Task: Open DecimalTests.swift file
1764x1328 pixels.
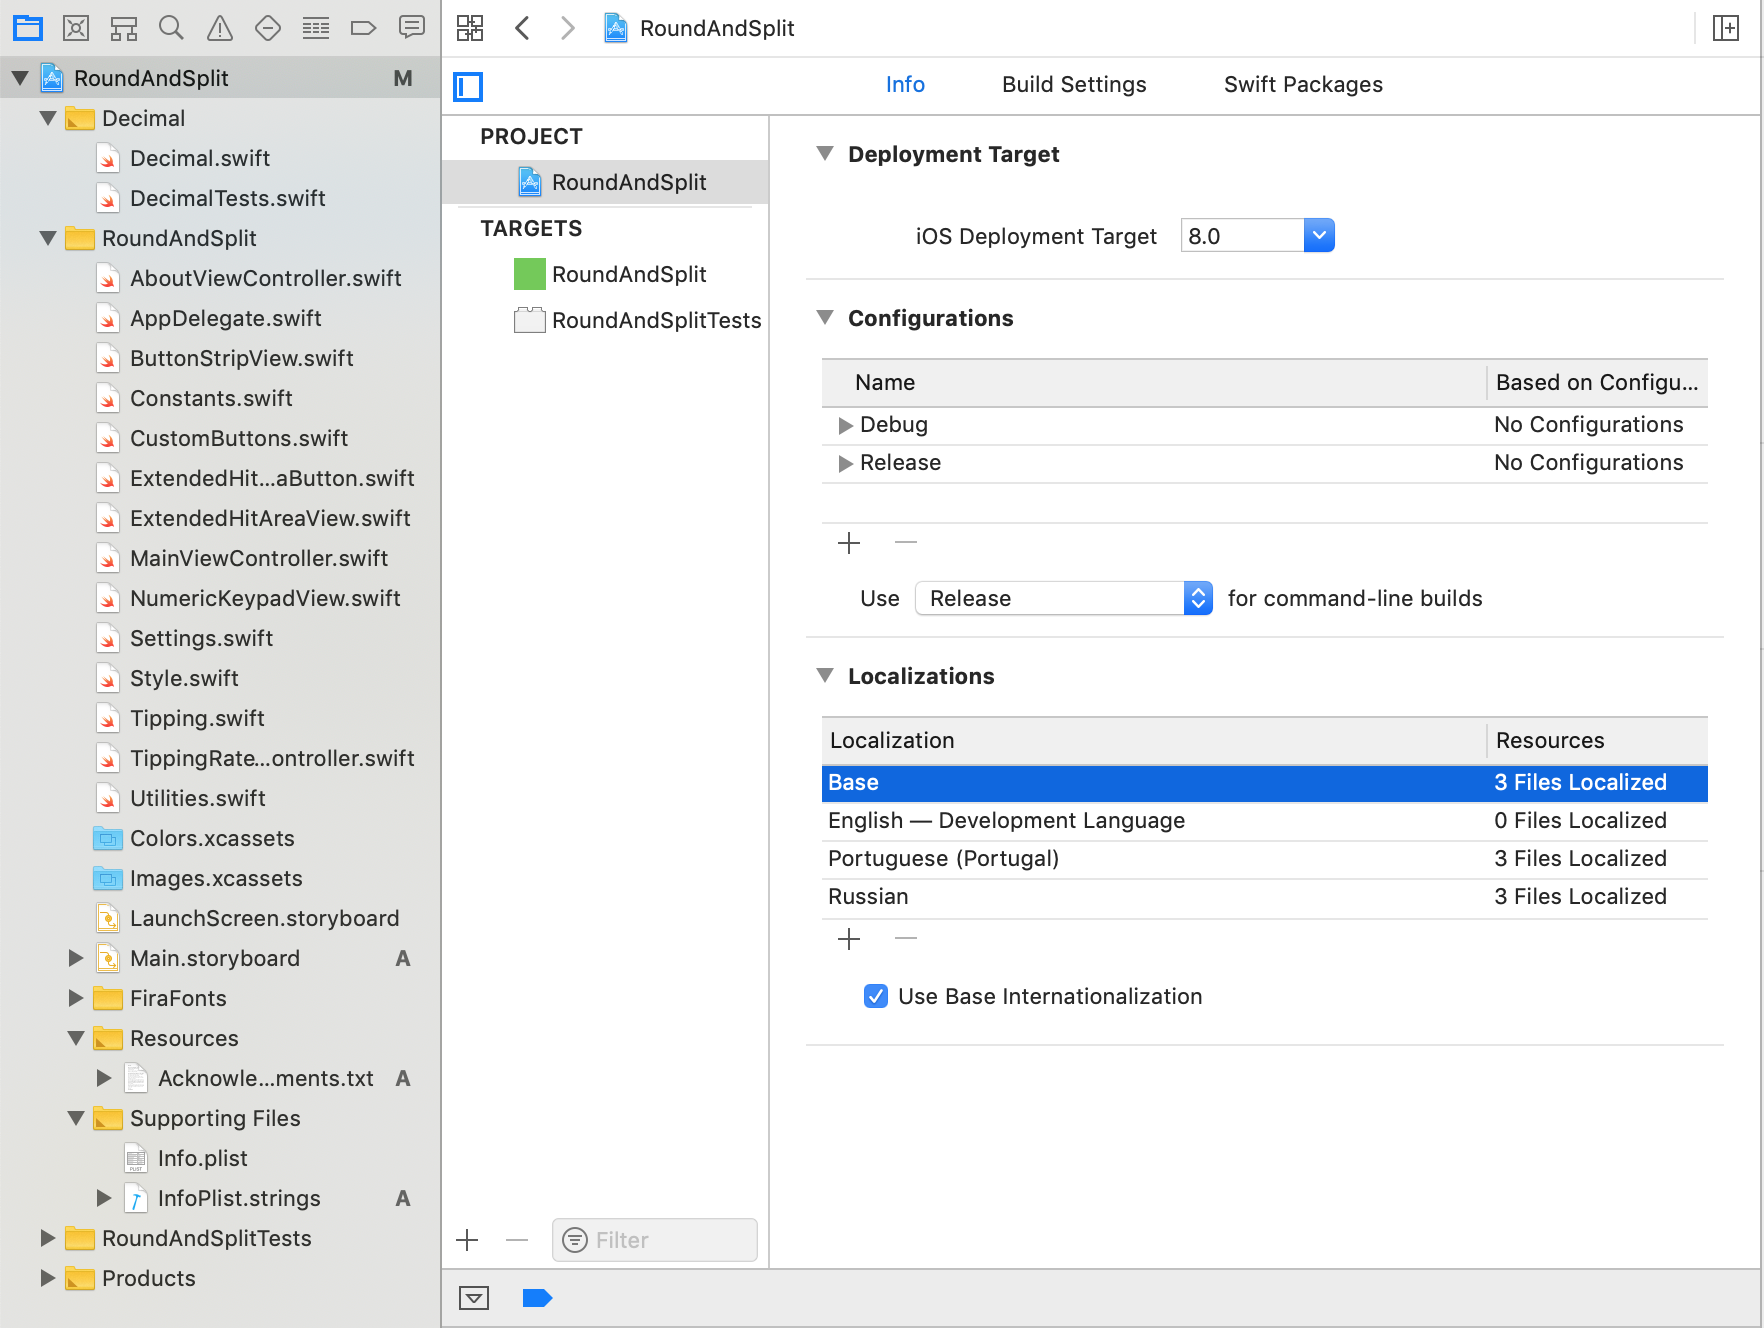Action: click(x=227, y=198)
